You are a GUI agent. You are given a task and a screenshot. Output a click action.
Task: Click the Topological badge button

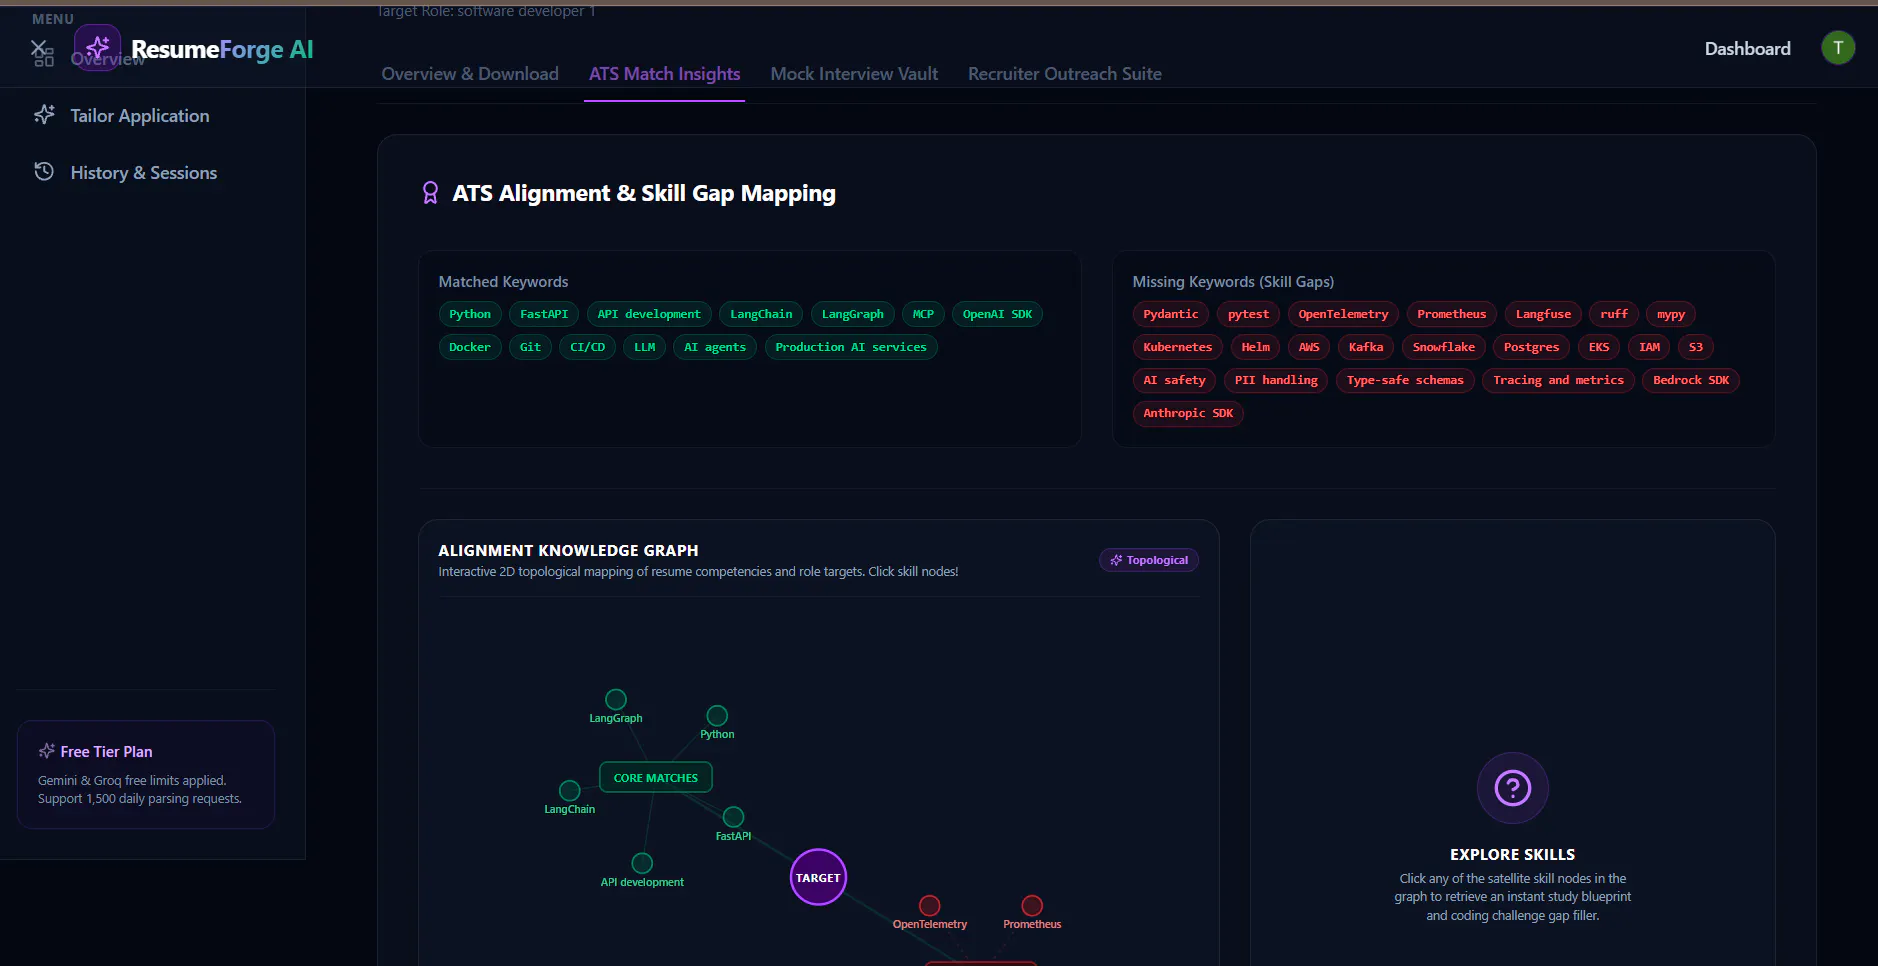click(x=1148, y=560)
